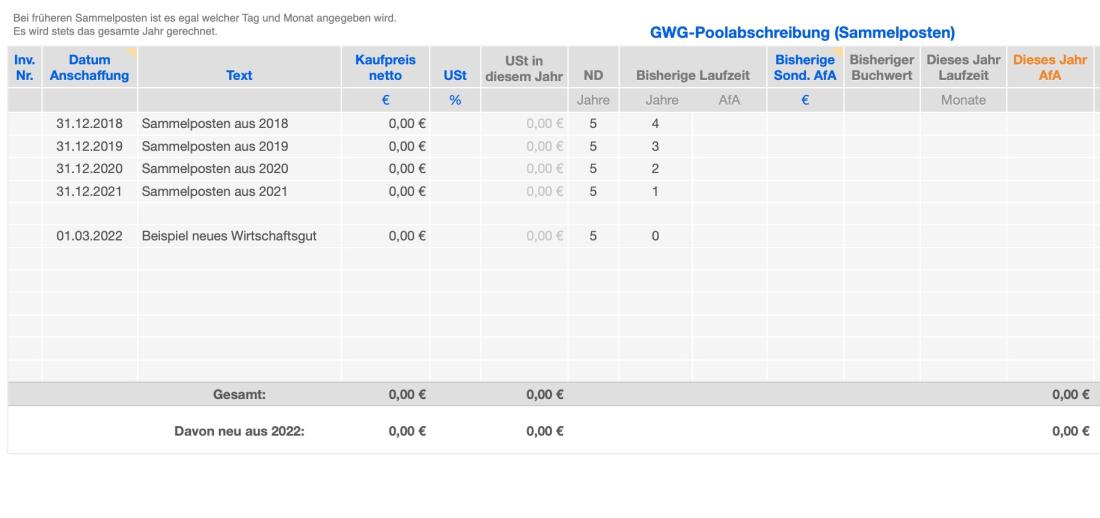Click the 'Datum Anschaffung' column header
The width and height of the screenshot is (1100, 518).
pyautogui.click(x=89, y=68)
